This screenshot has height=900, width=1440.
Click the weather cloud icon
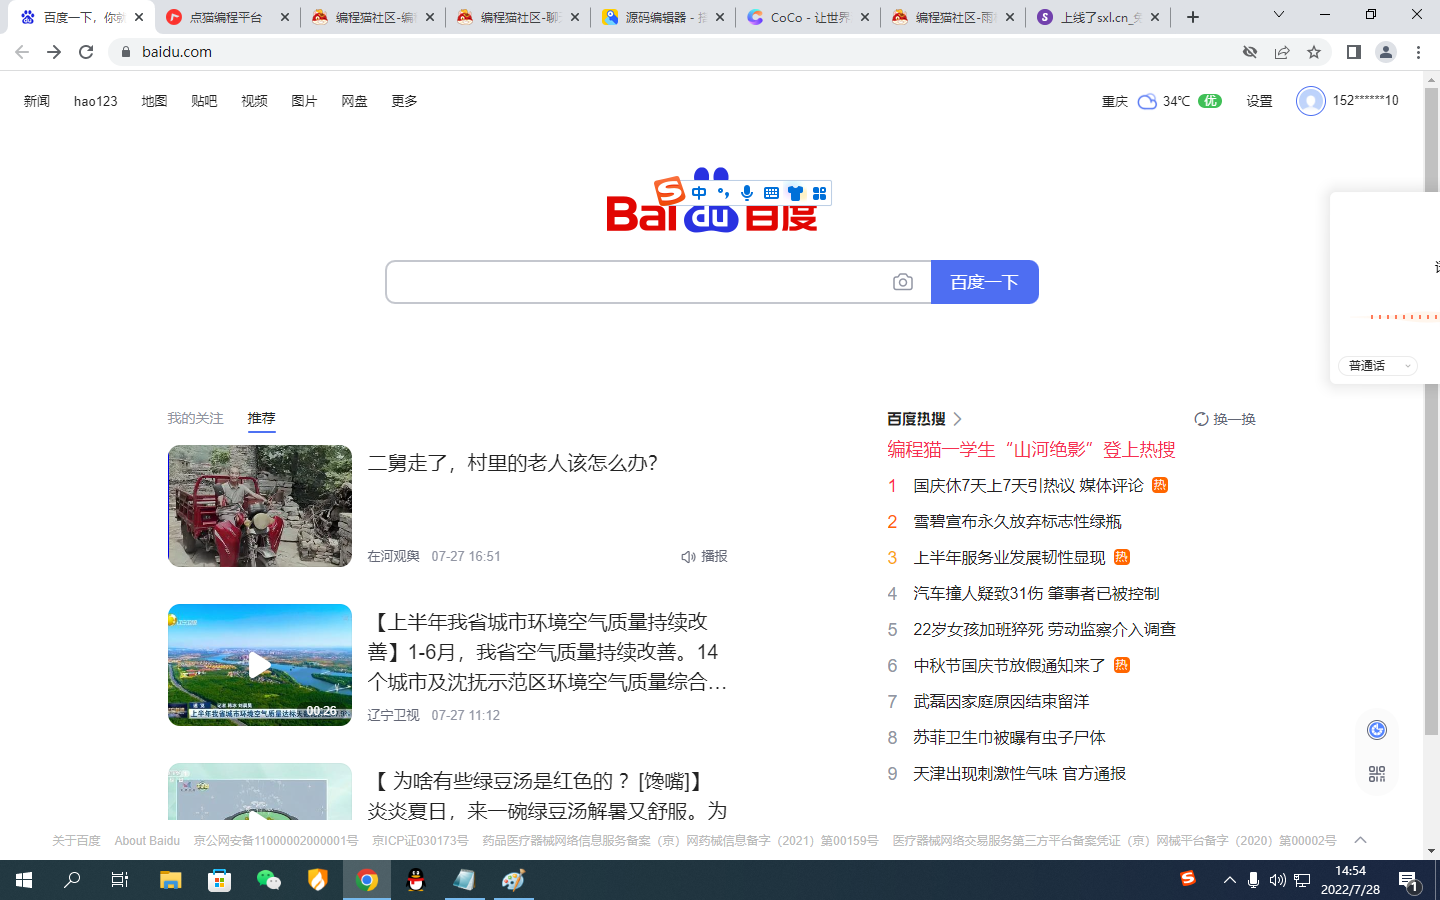coord(1148,101)
